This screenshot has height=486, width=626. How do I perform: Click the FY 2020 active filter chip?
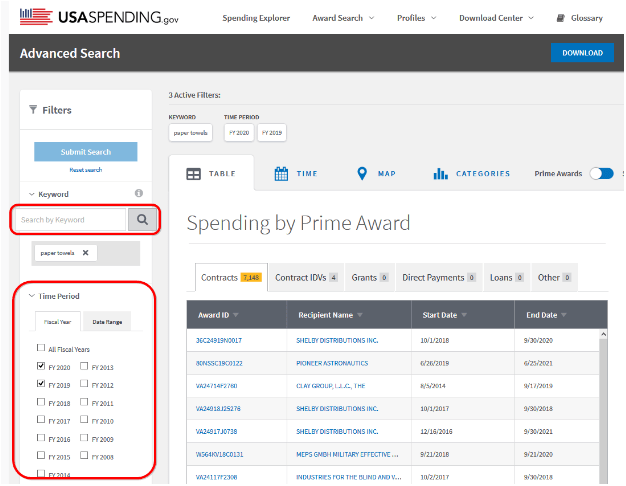[239, 133]
